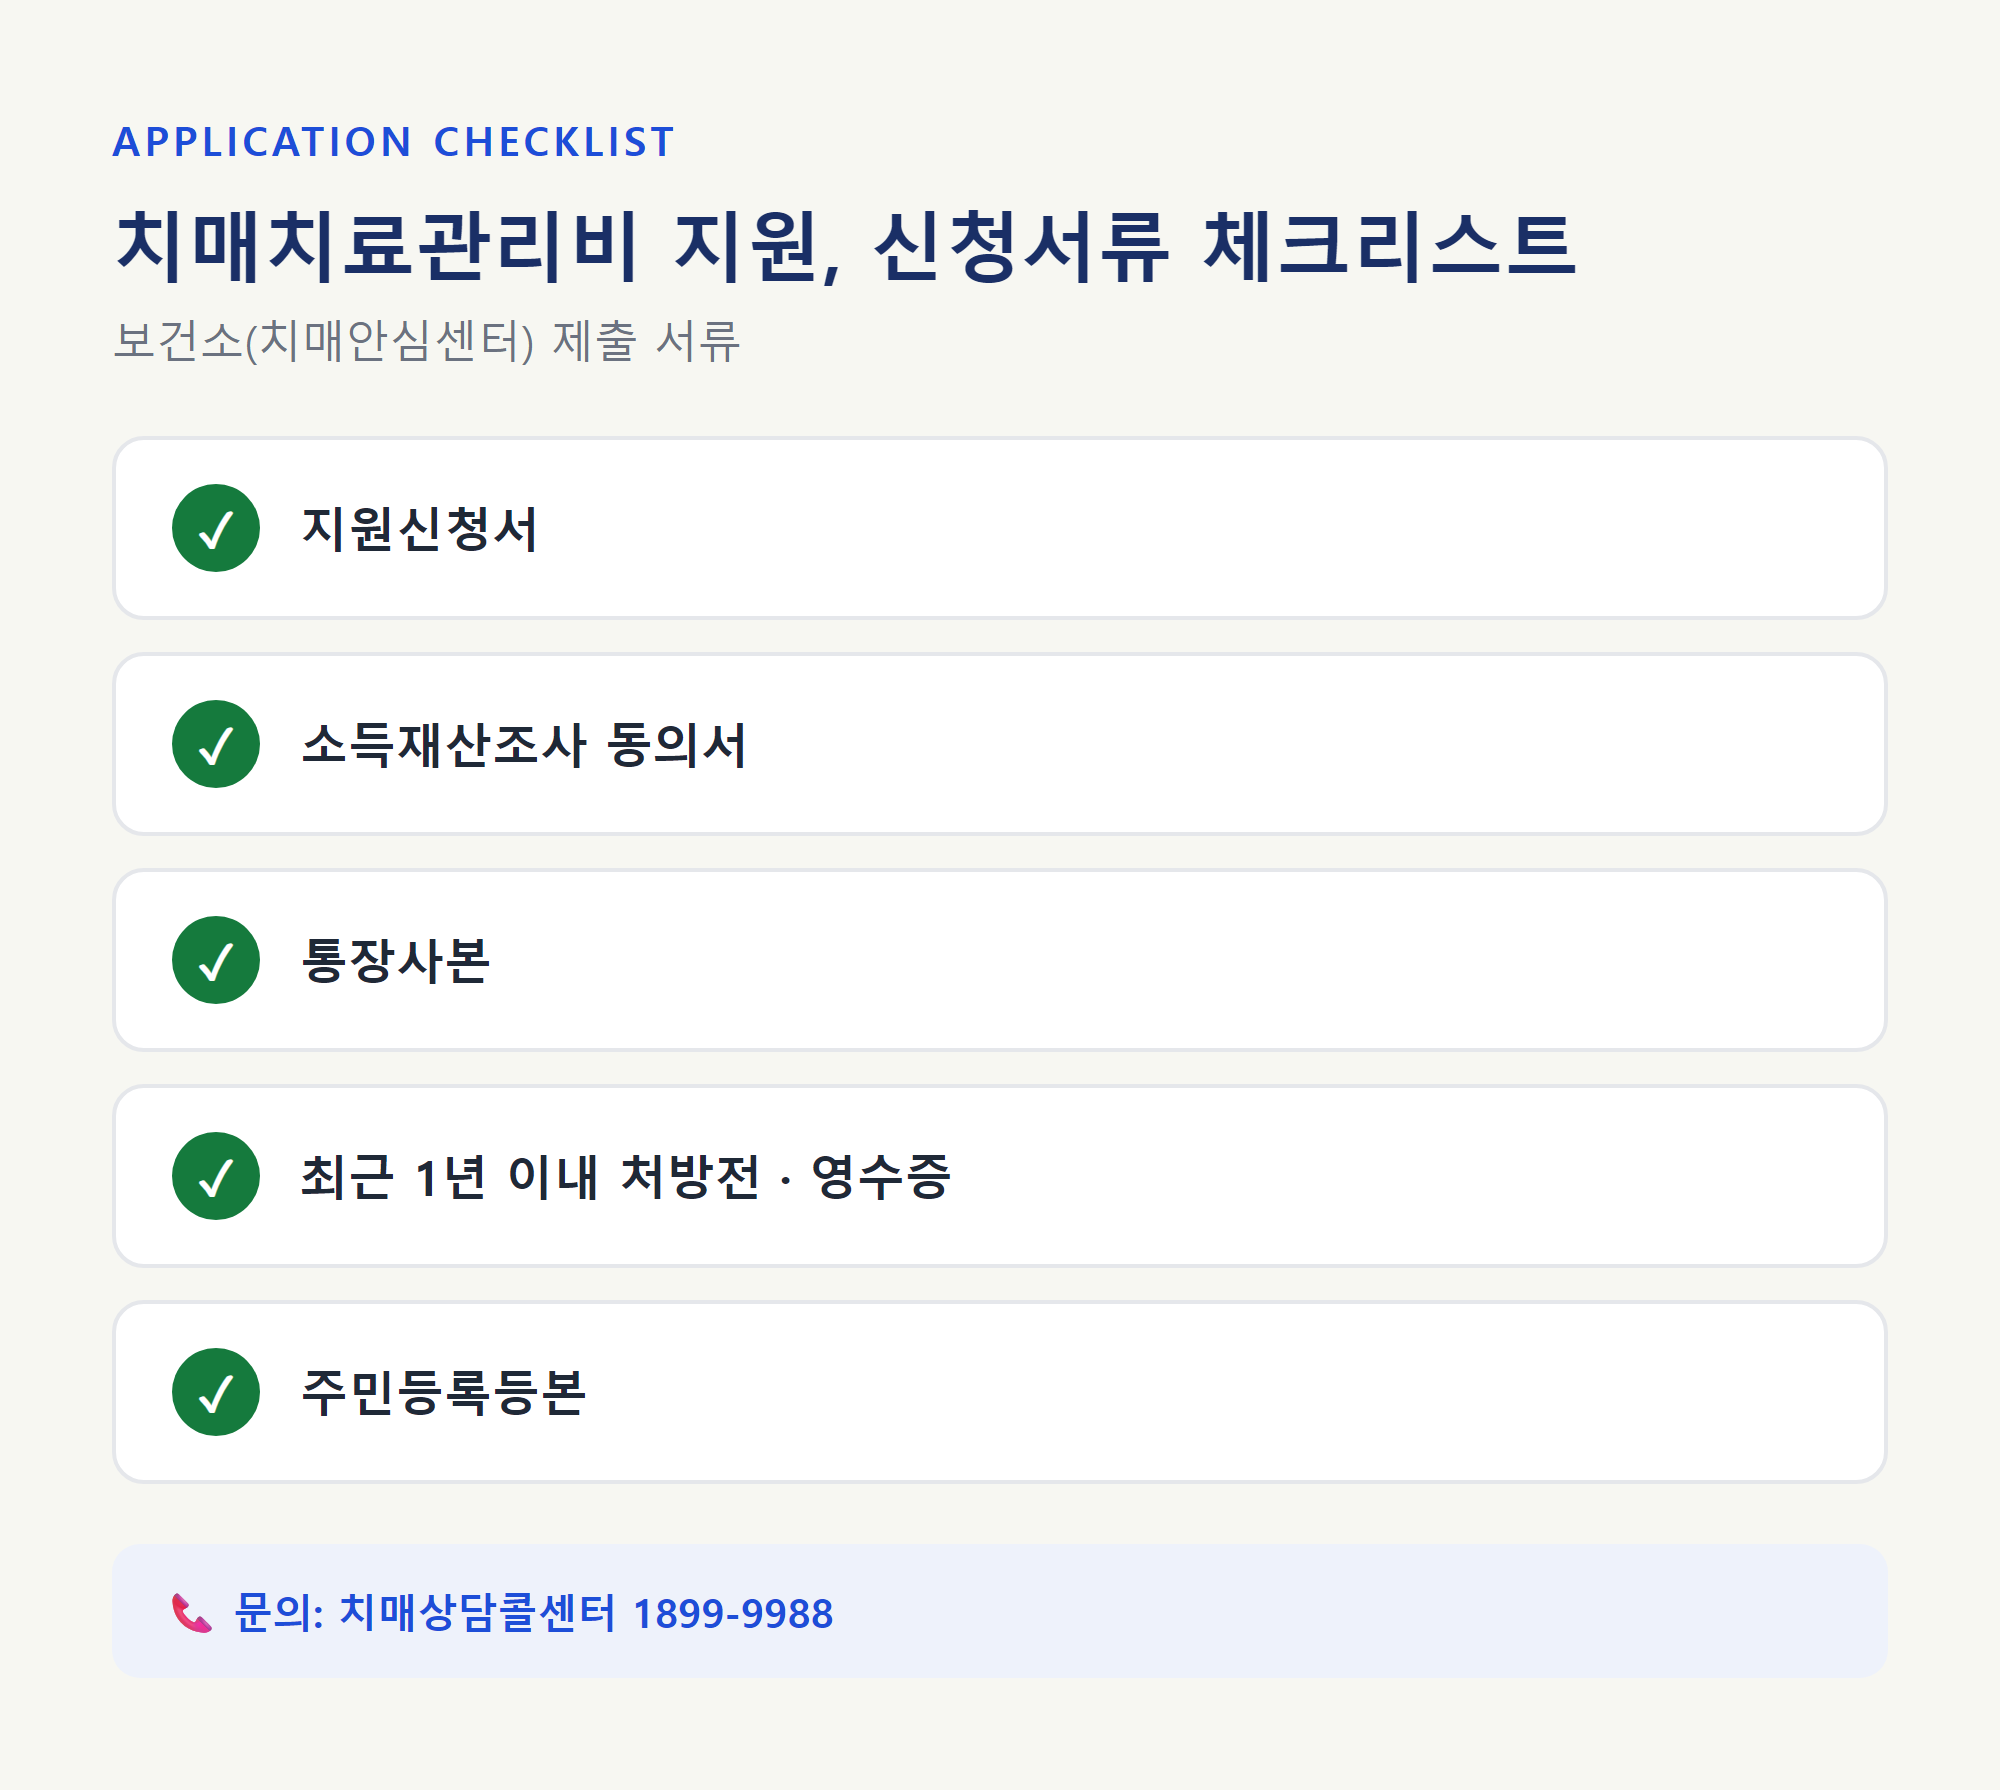Click the 통장사본 label text
Image resolution: width=2000 pixels, height=1790 pixels.
396,961
